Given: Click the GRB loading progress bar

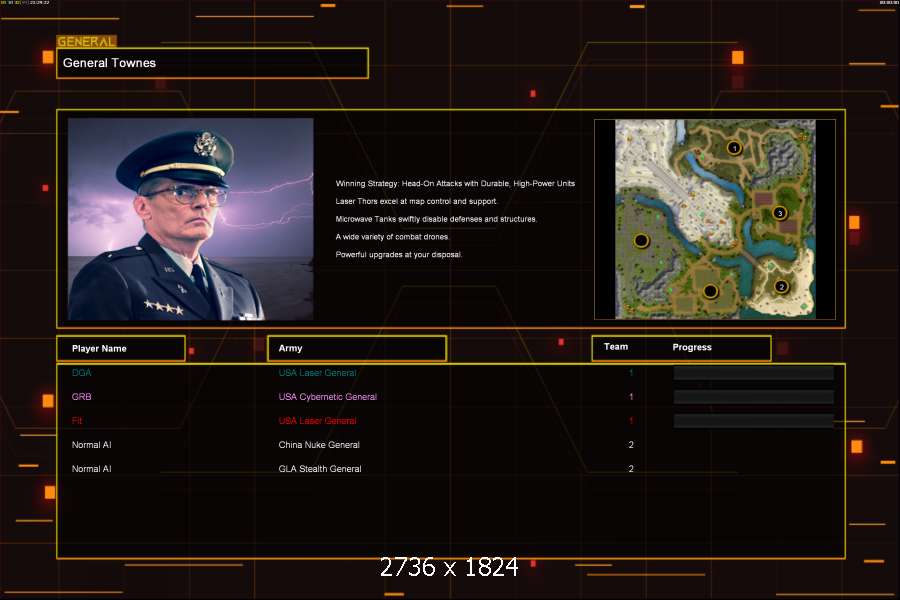Looking at the screenshot, I should 754,397.
